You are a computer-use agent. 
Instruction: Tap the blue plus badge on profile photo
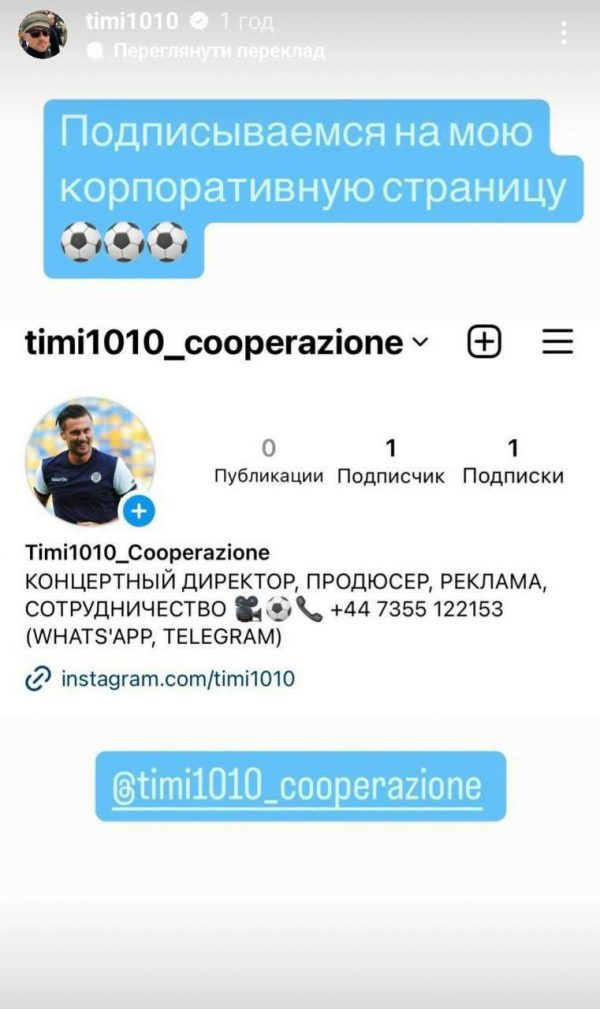(x=139, y=512)
